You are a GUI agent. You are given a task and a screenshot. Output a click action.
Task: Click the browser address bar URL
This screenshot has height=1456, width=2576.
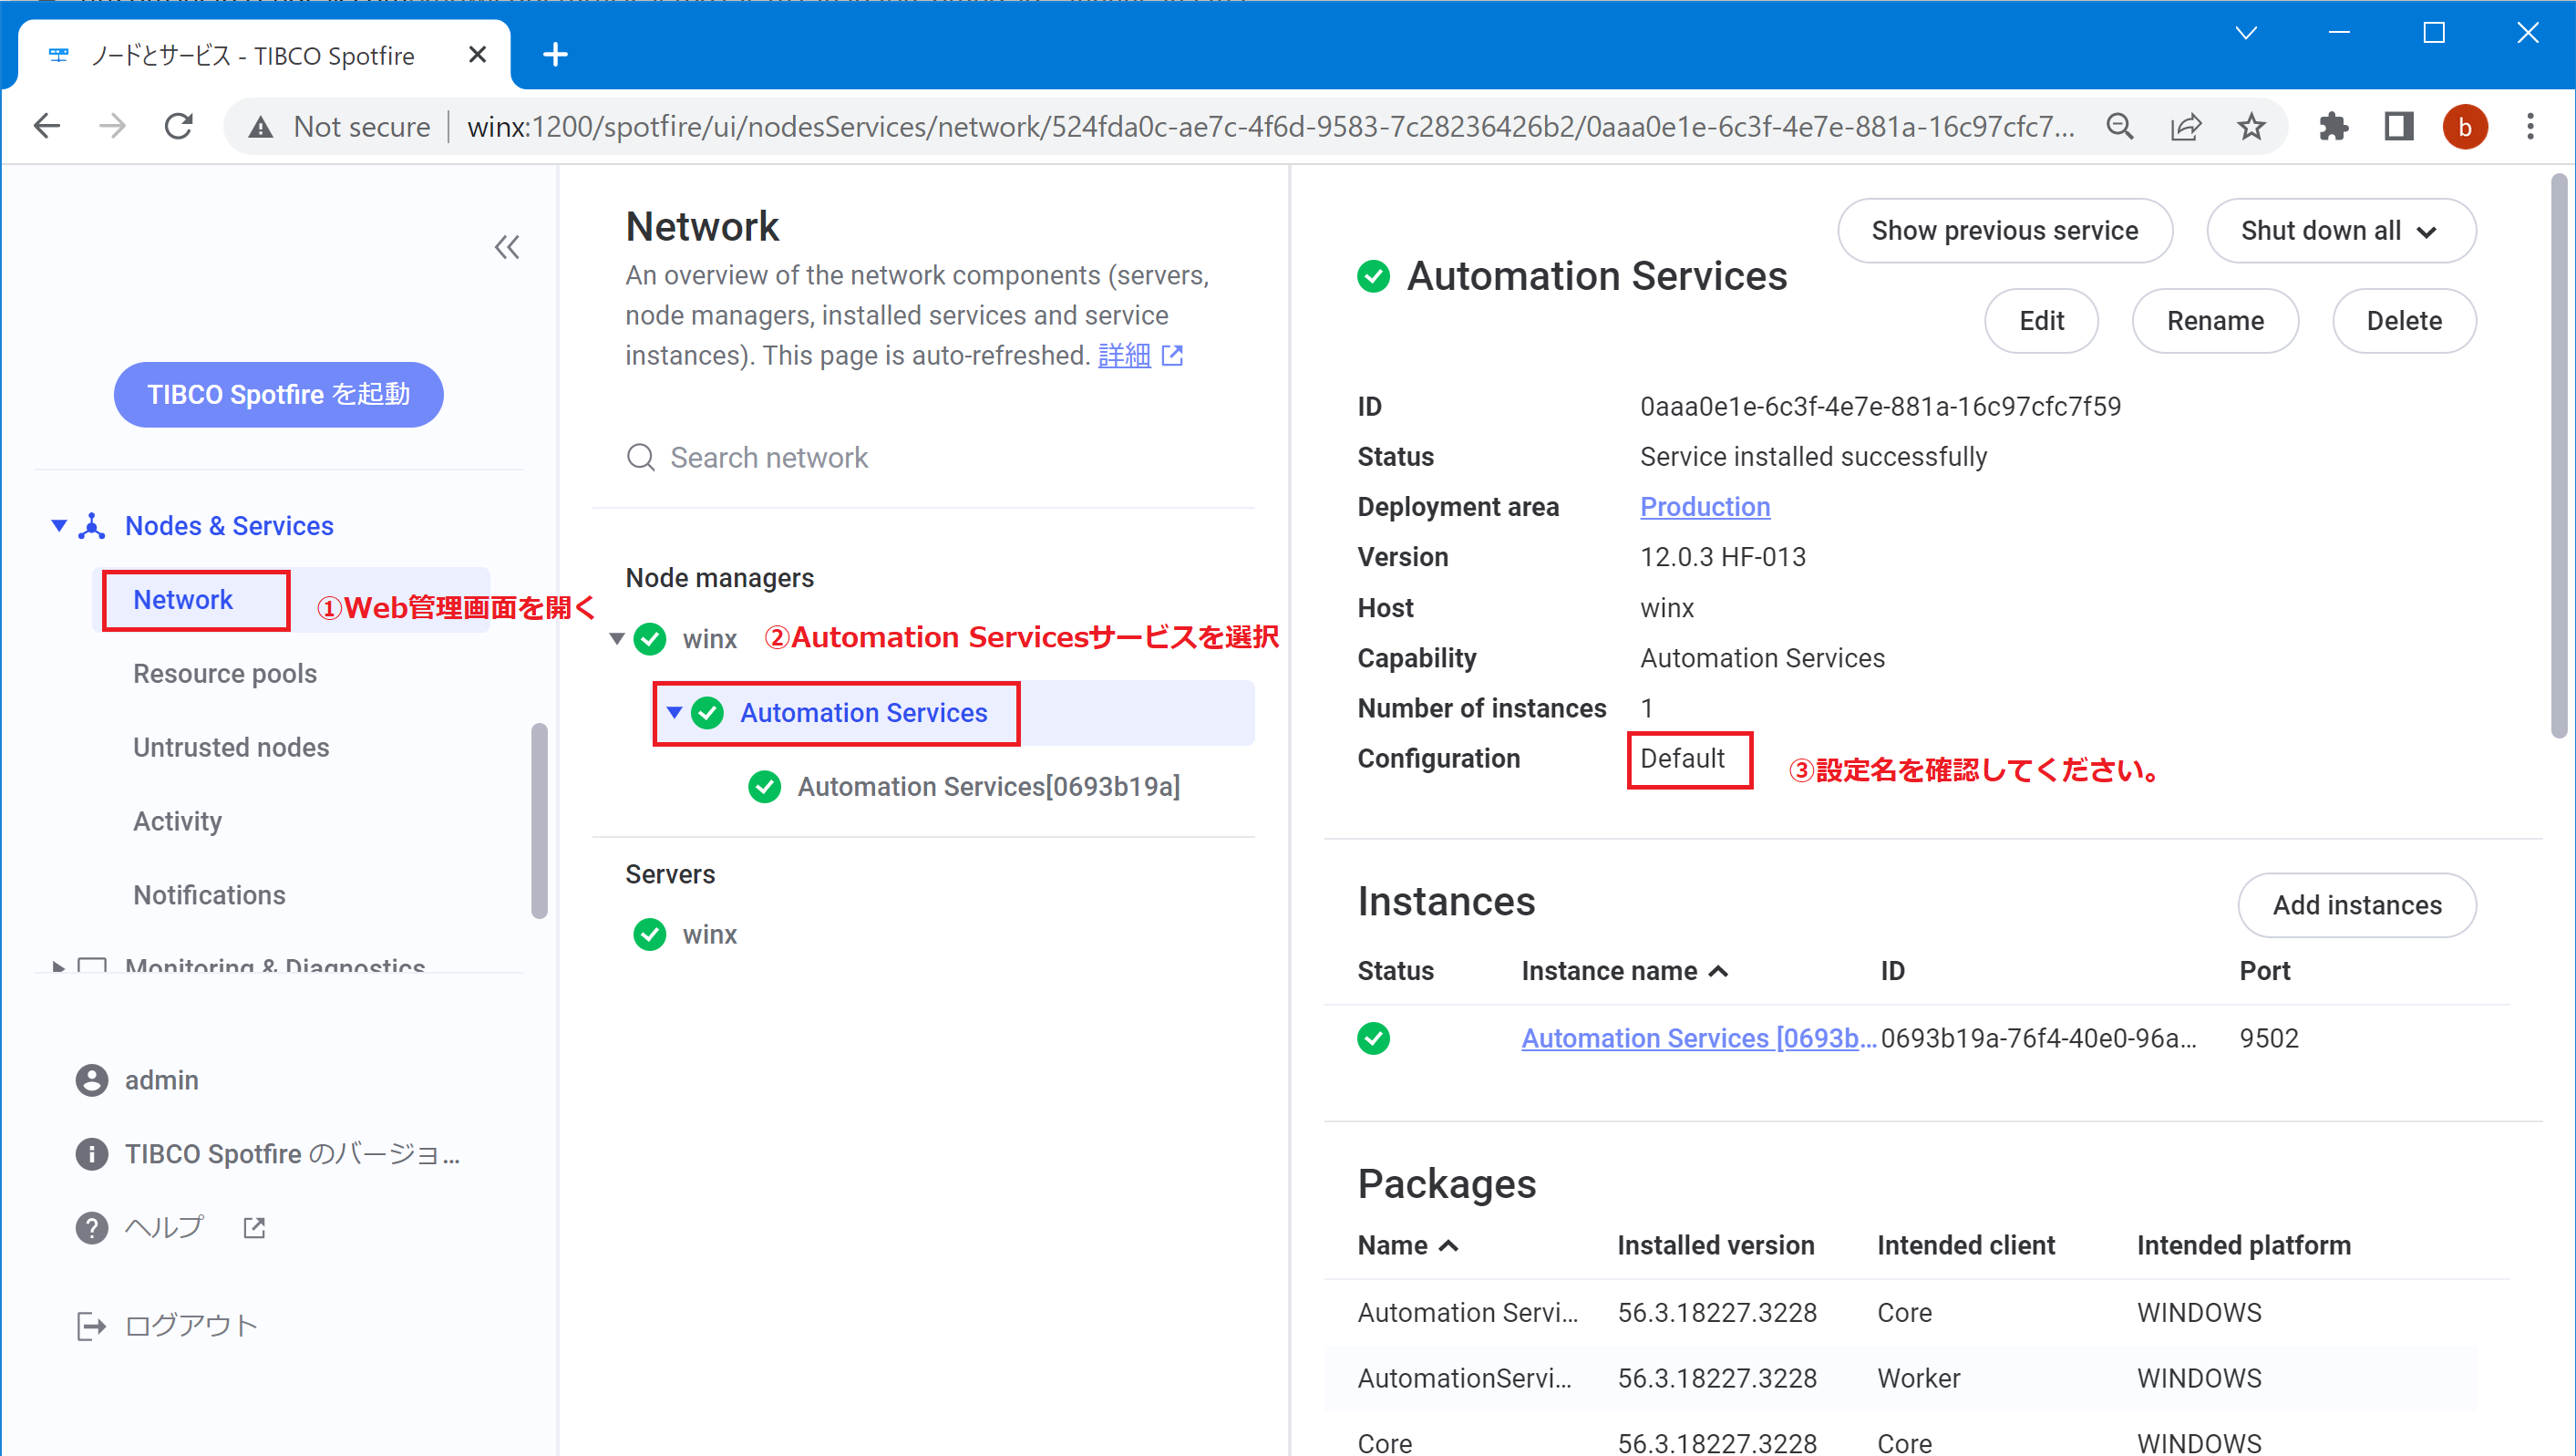[x=1270, y=127]
